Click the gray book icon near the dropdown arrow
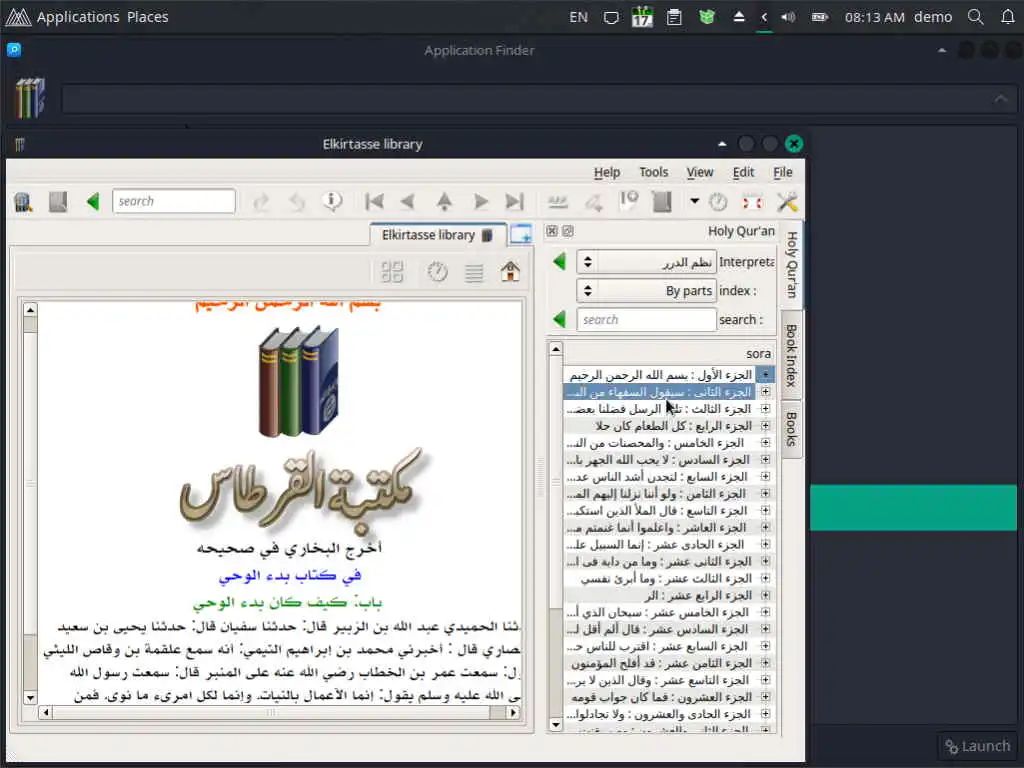 click(662, 202)
